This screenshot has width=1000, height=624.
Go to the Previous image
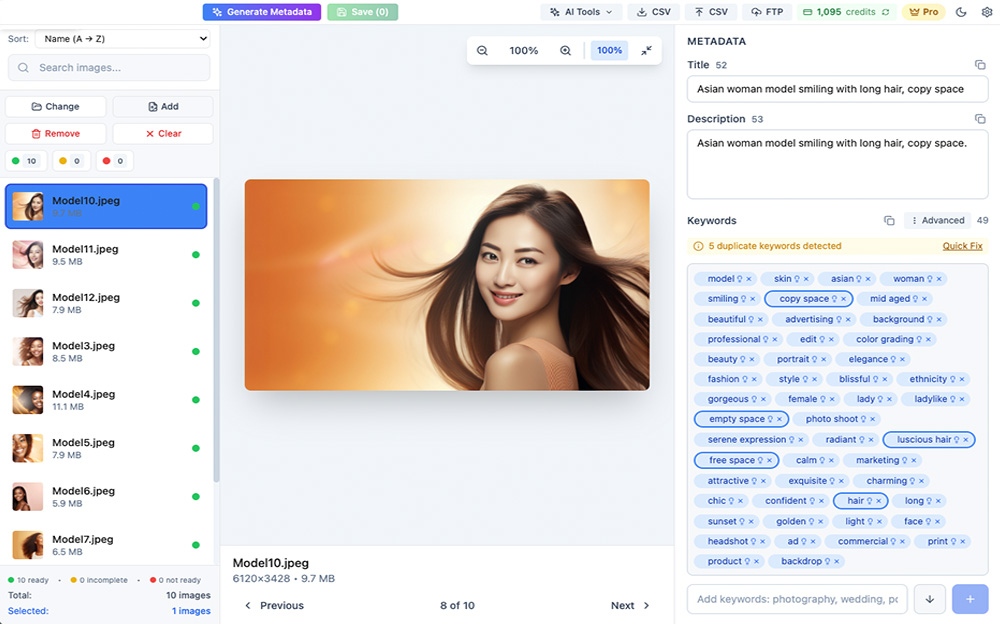point(274,605)
